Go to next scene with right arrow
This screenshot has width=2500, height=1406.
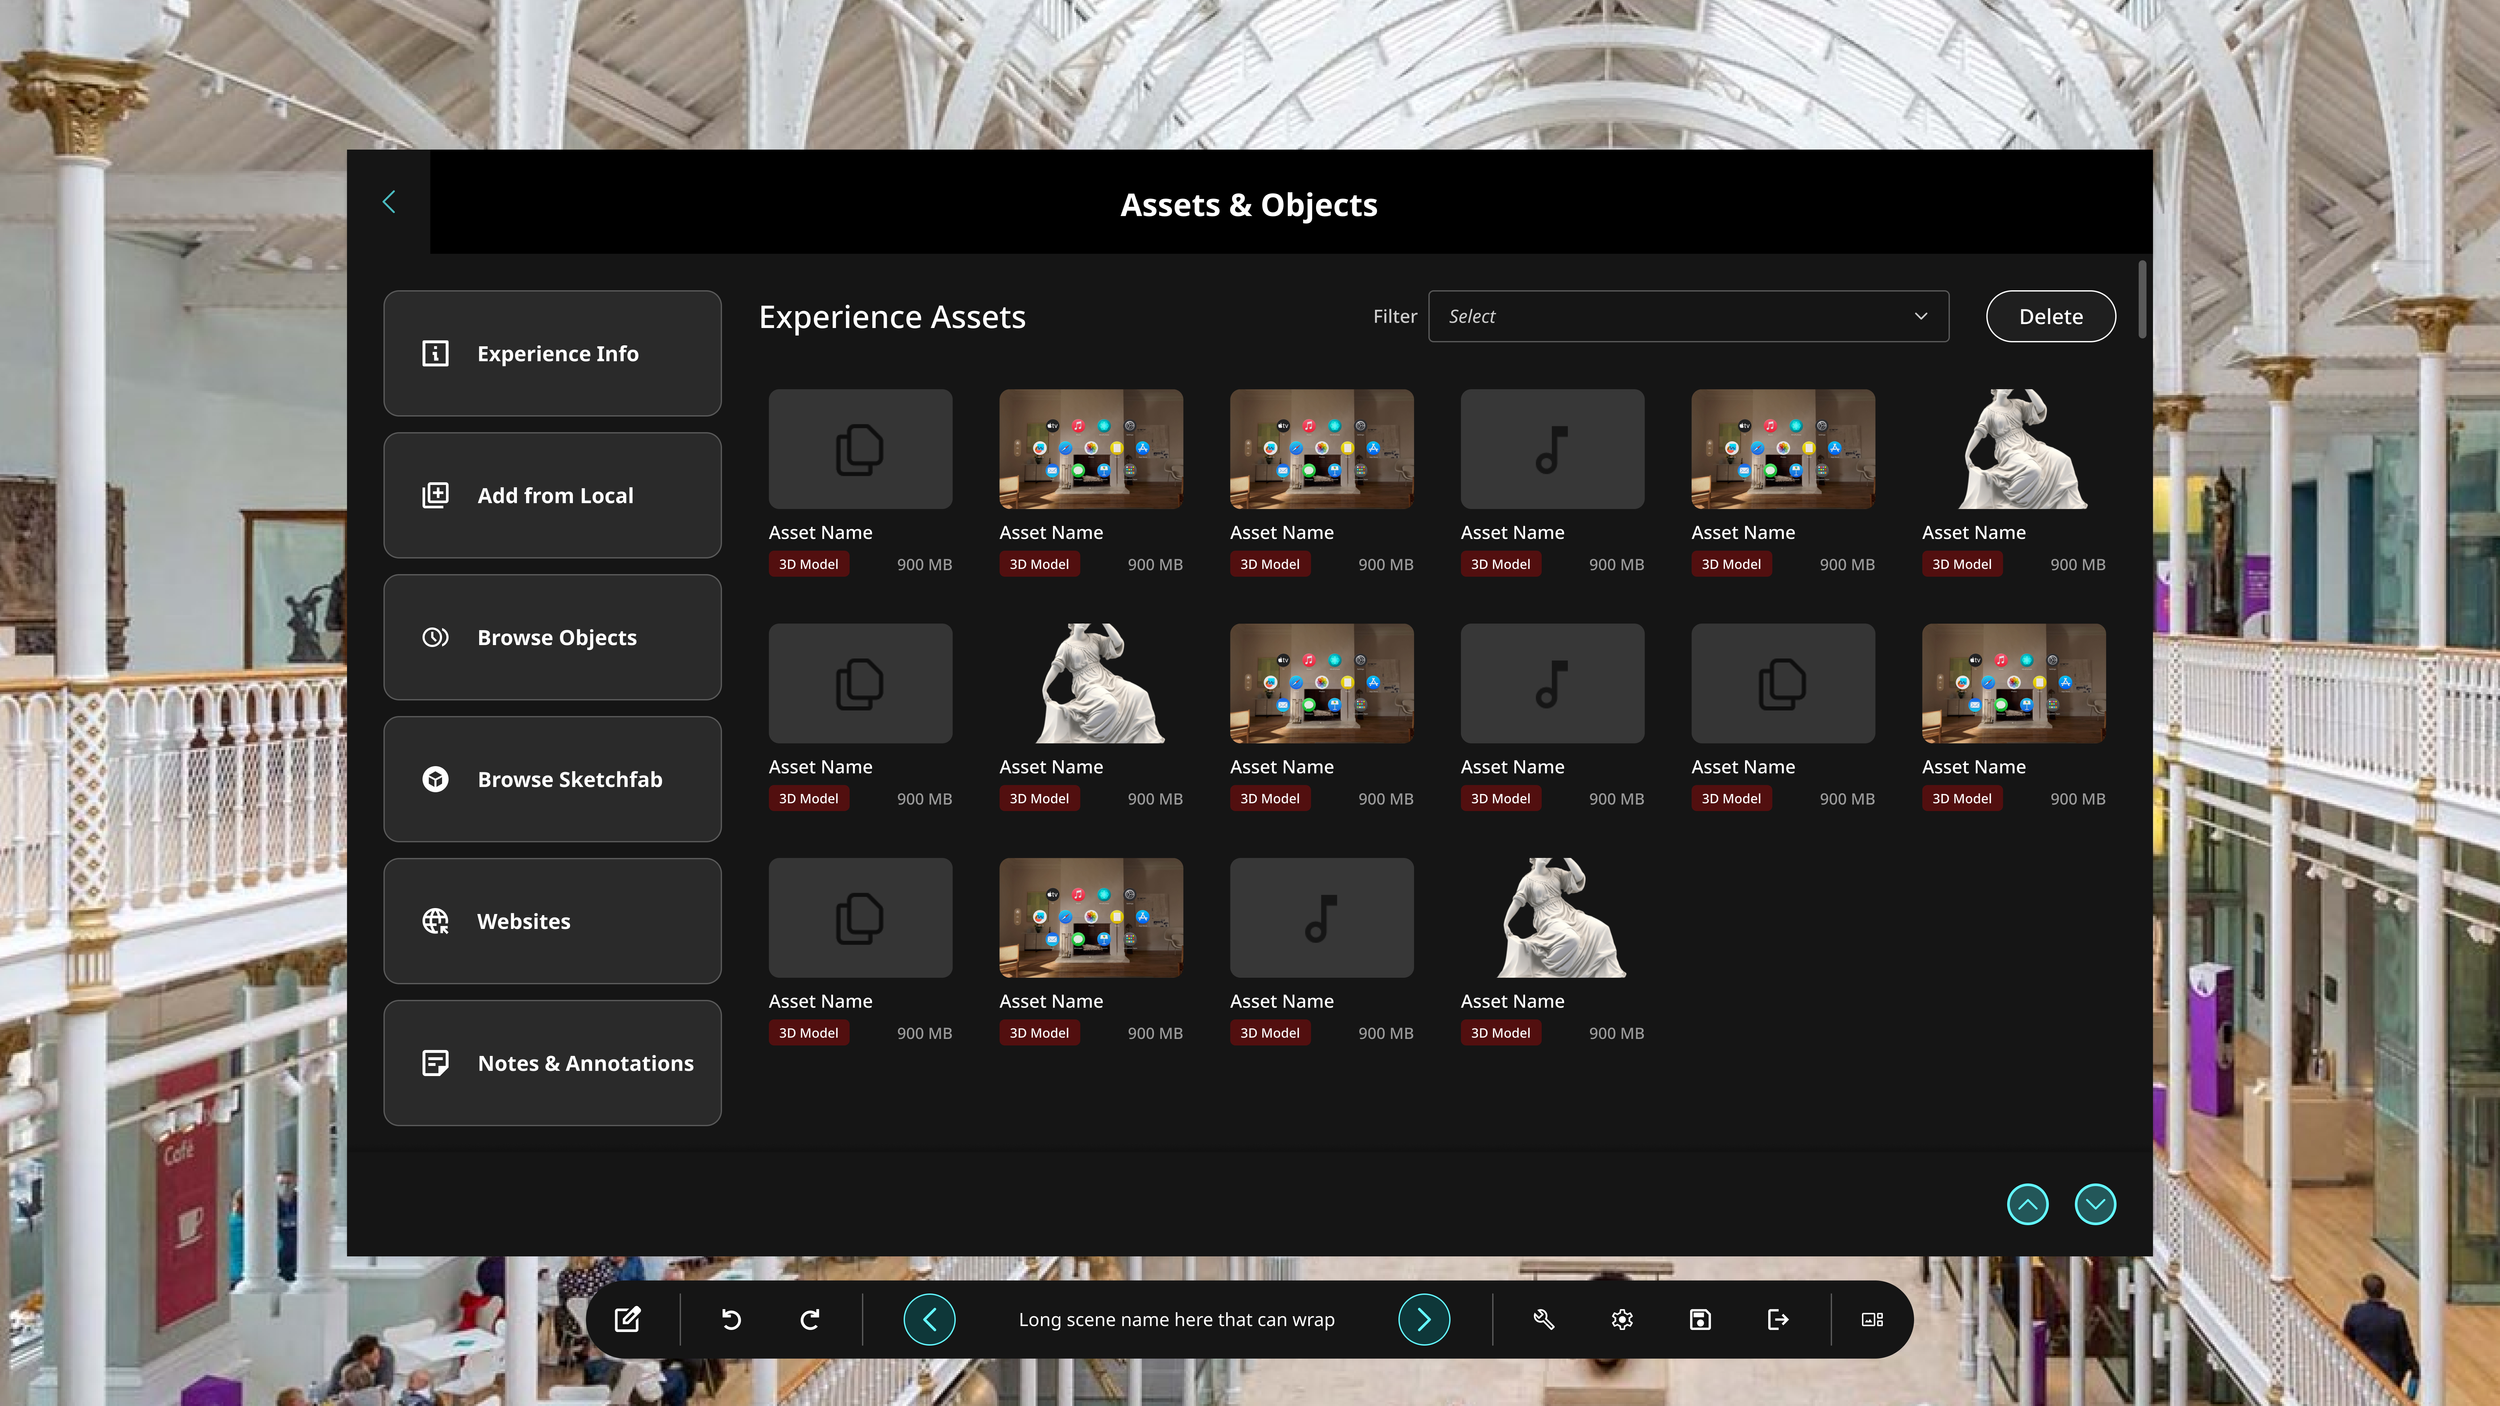coord(1423,1319)
